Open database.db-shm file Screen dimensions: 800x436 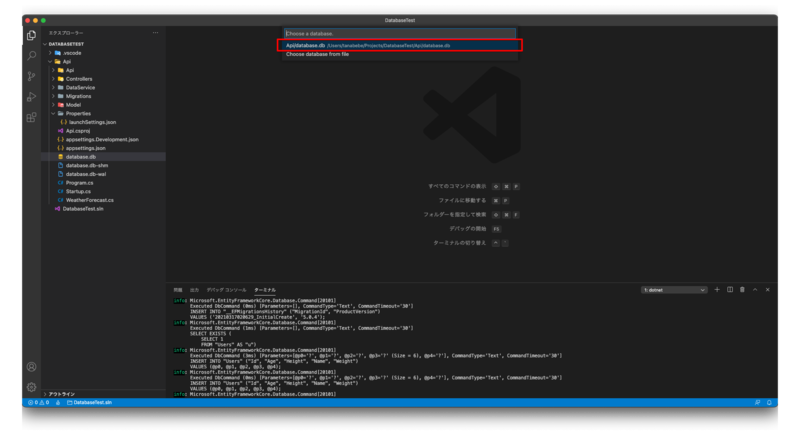point(86,165)
